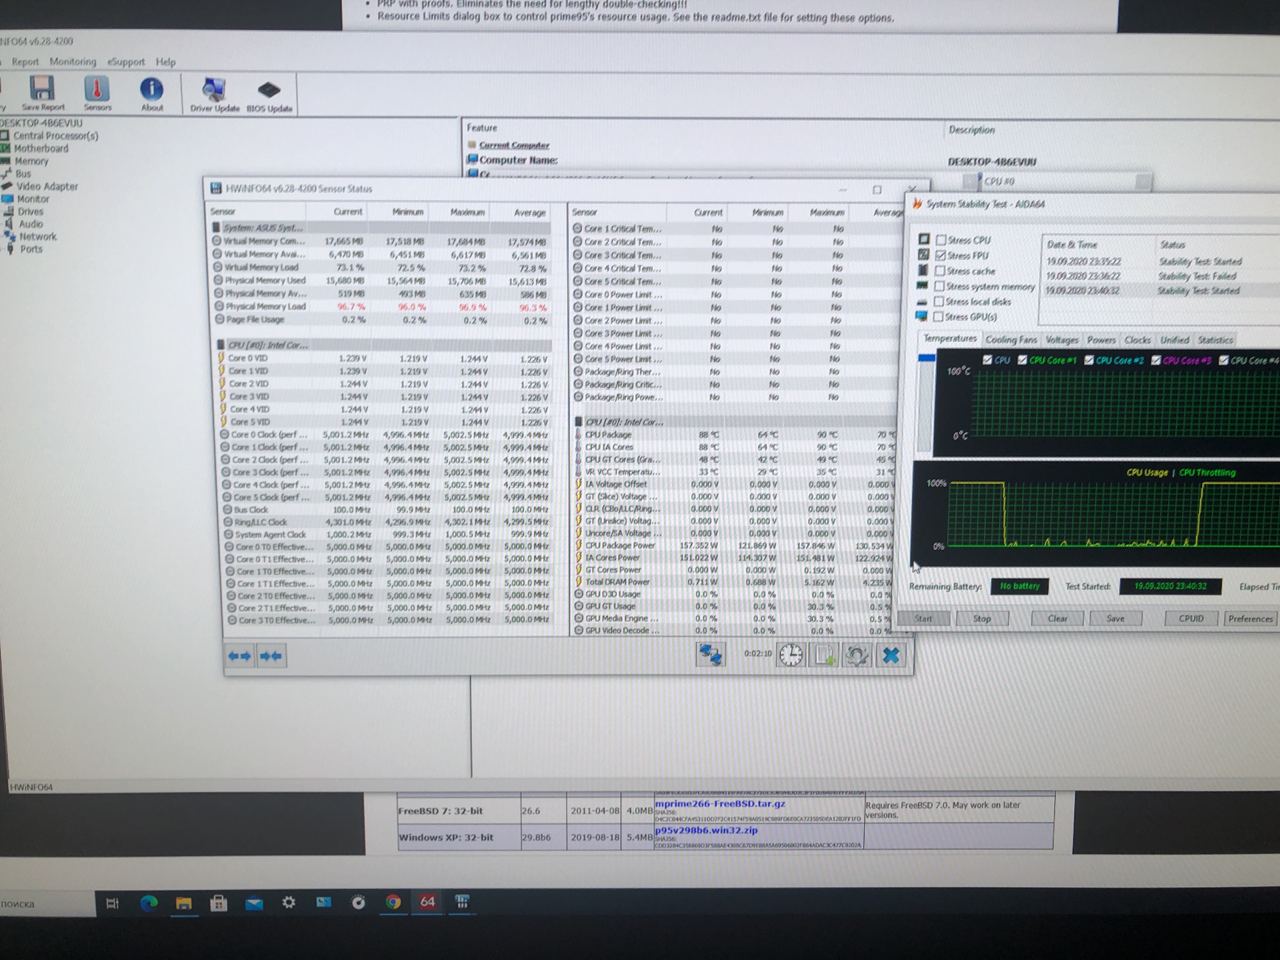Open the Mail app from the taskbar
Image resolution: width=1280 pixels, height=960 pixels.
(x=253, y=903)
